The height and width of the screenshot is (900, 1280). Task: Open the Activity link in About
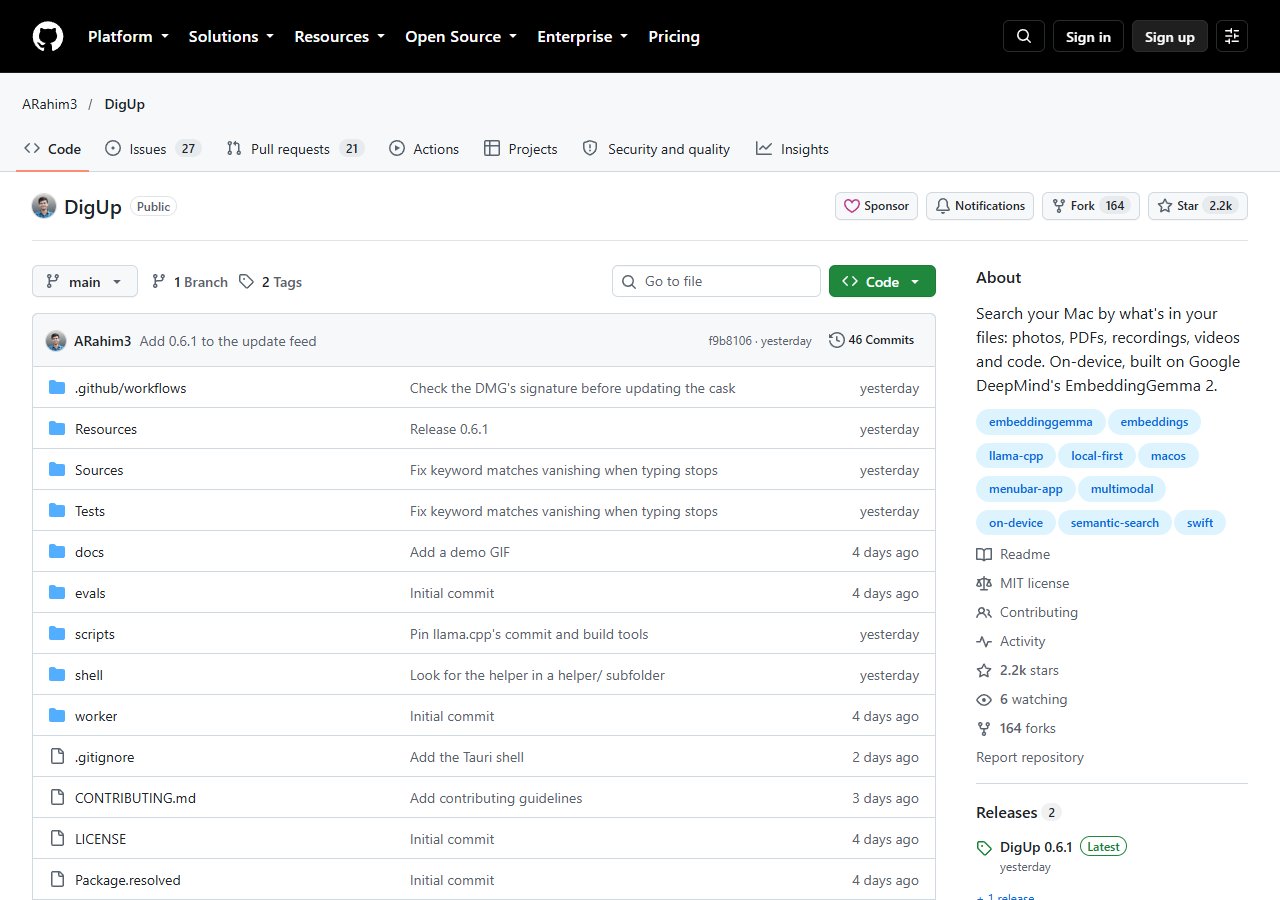coord(1011,641)
